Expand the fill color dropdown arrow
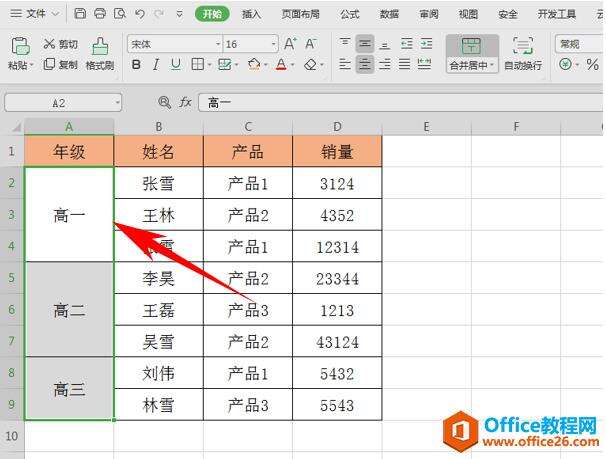The image size is (606, 459). coord(266,65)
